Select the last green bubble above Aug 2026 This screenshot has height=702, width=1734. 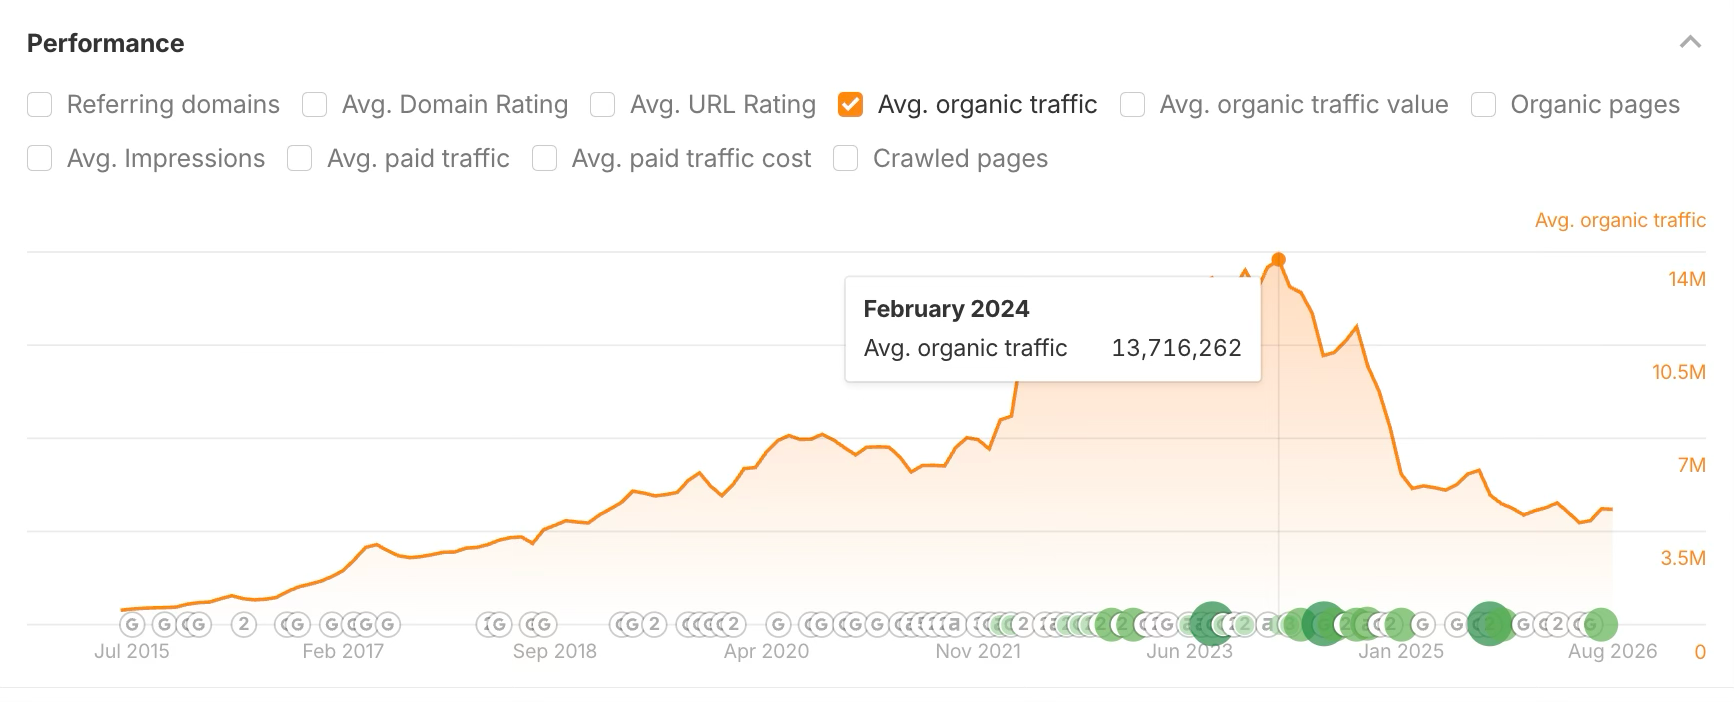[1600, 625]
